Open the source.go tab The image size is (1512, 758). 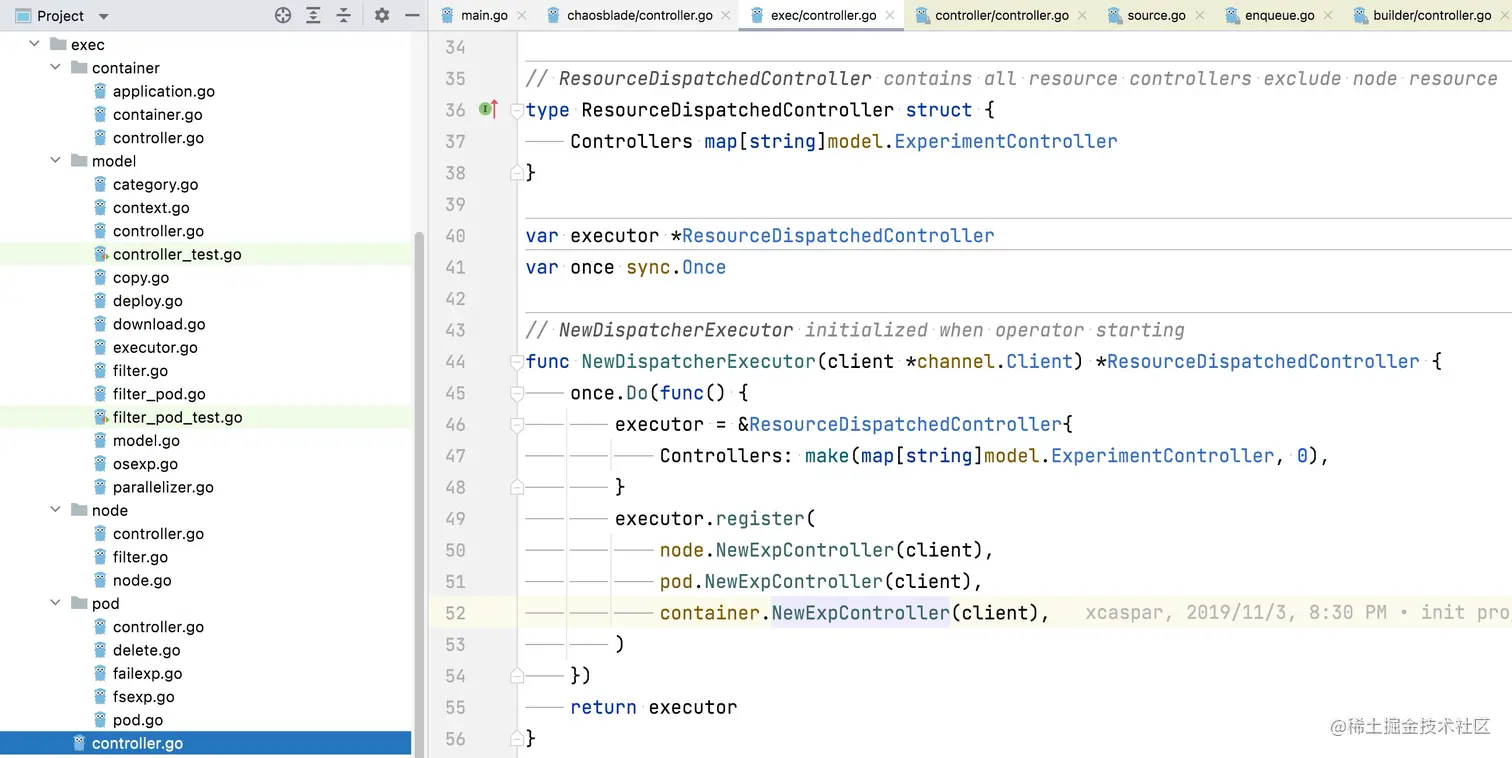click(x=1156, y=15)
